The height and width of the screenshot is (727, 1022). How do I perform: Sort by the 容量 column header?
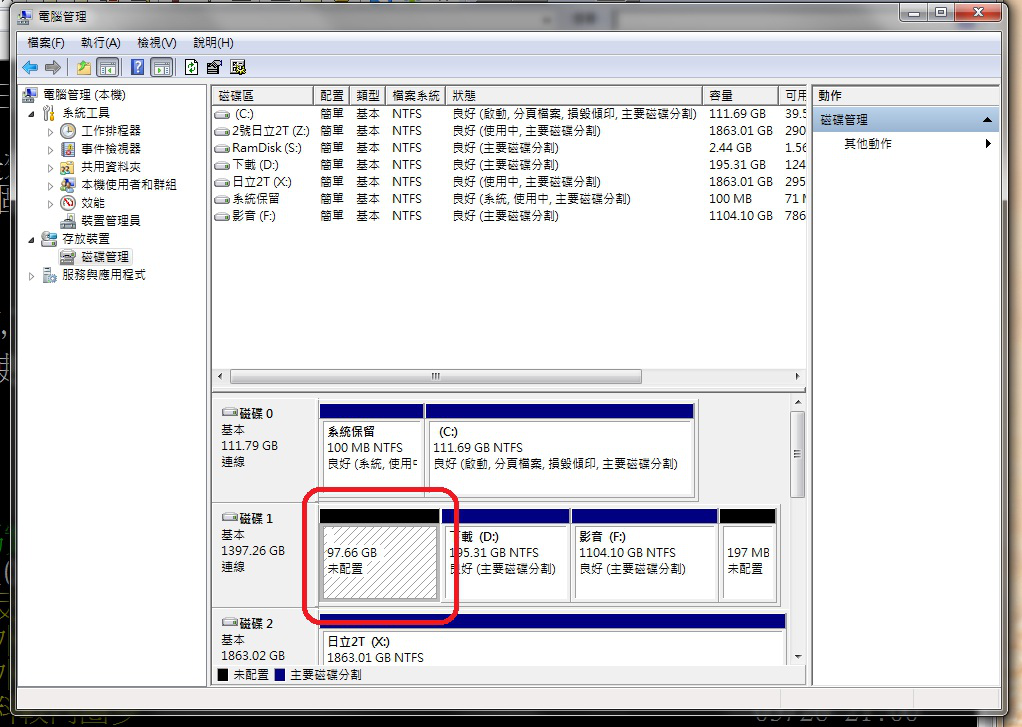pos(740,96)
